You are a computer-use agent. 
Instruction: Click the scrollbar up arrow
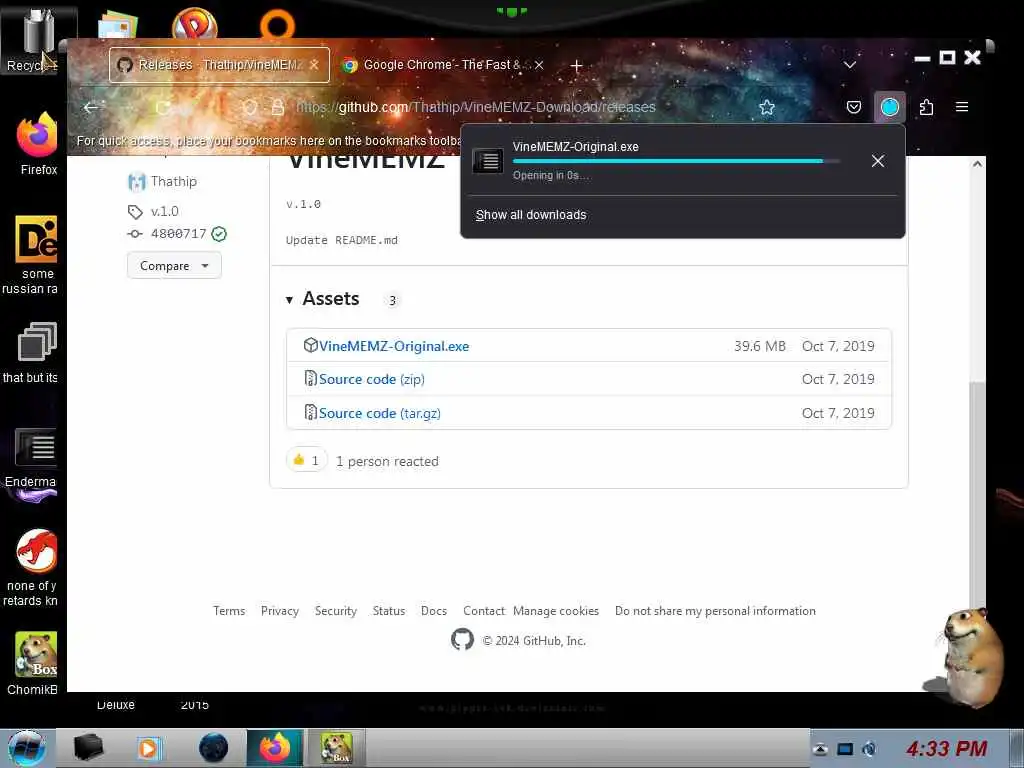977,164
